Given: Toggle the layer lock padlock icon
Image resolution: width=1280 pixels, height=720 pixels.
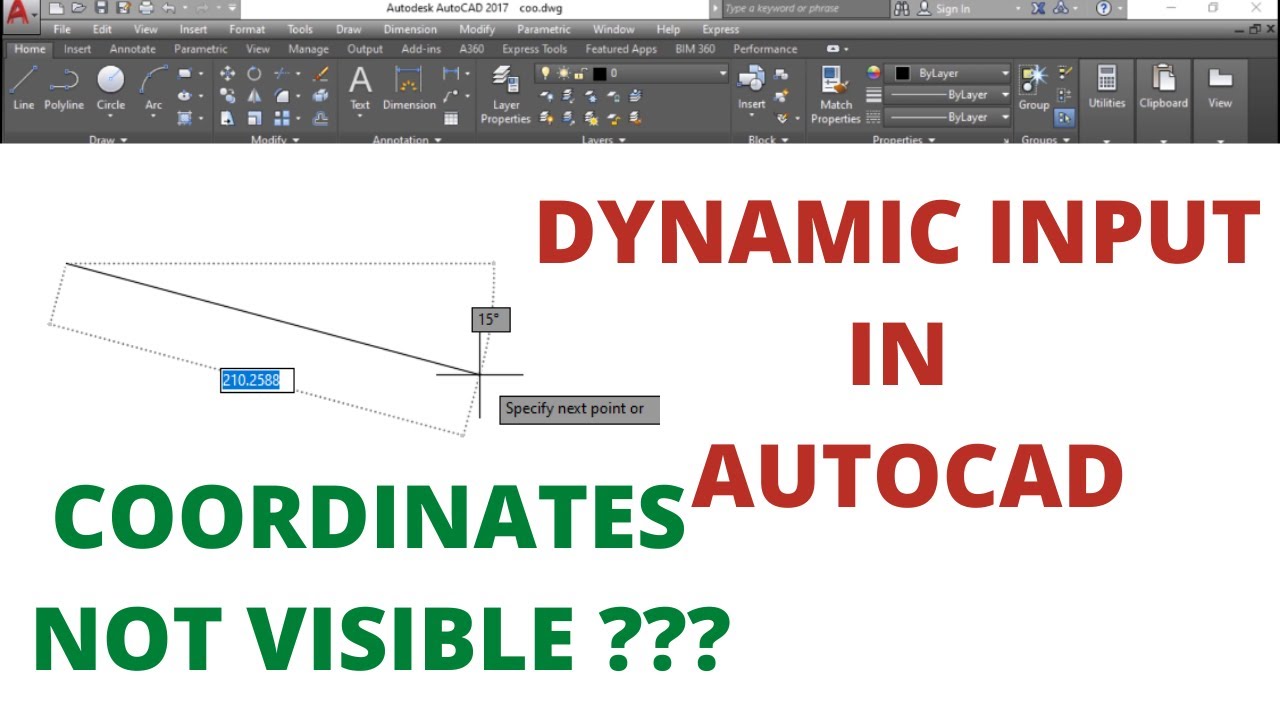Looking at the screenshot, I should [580, 74].
